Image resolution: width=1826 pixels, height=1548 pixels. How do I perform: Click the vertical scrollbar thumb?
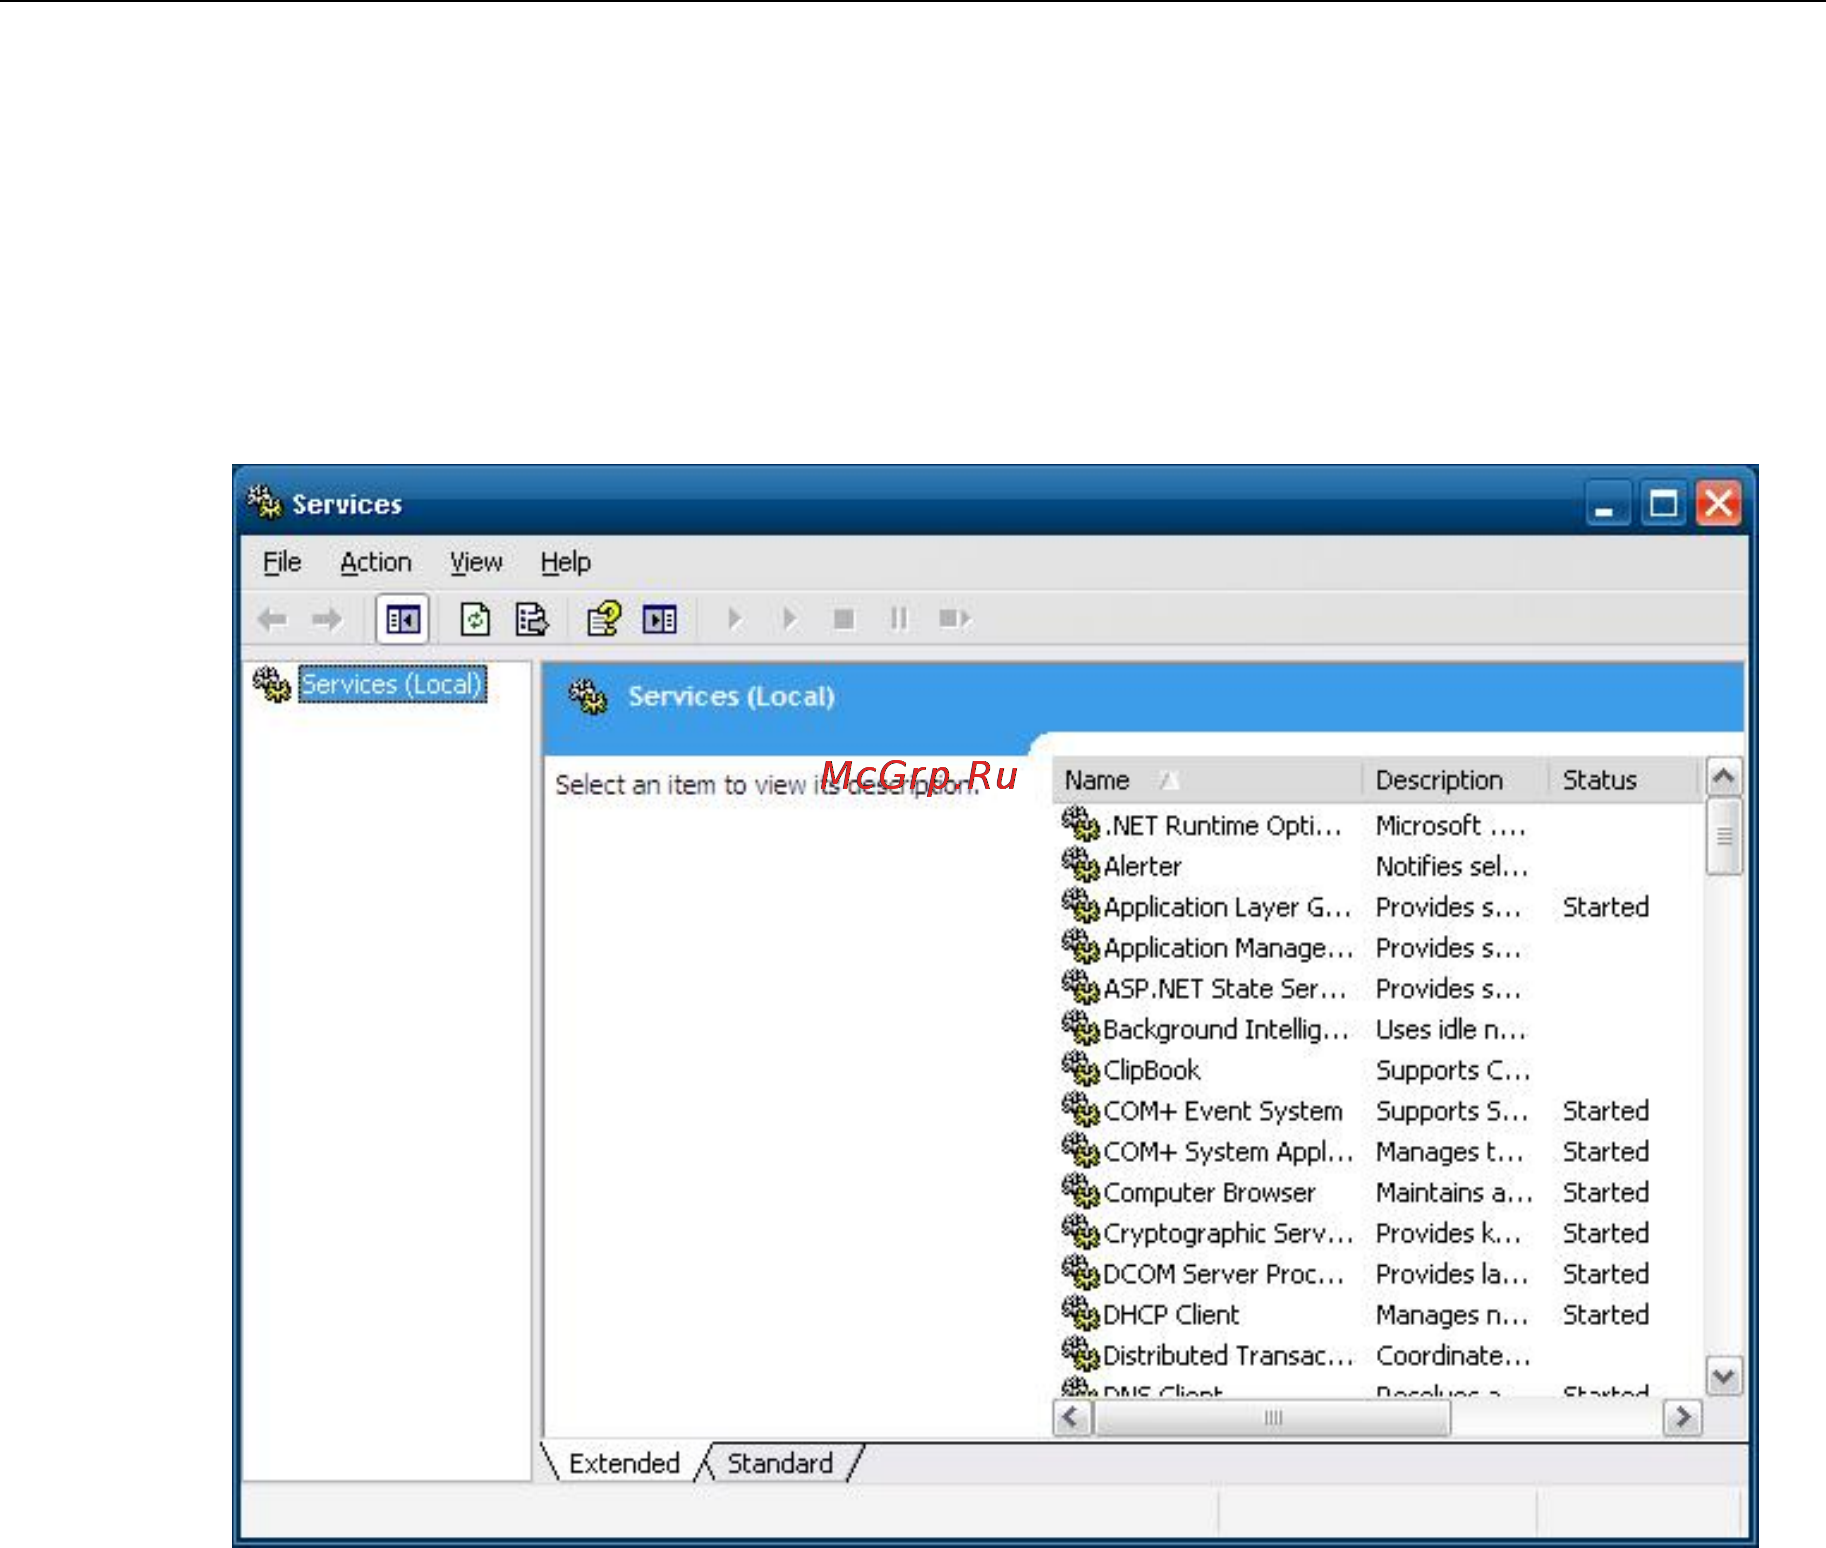coord(1724,836)
